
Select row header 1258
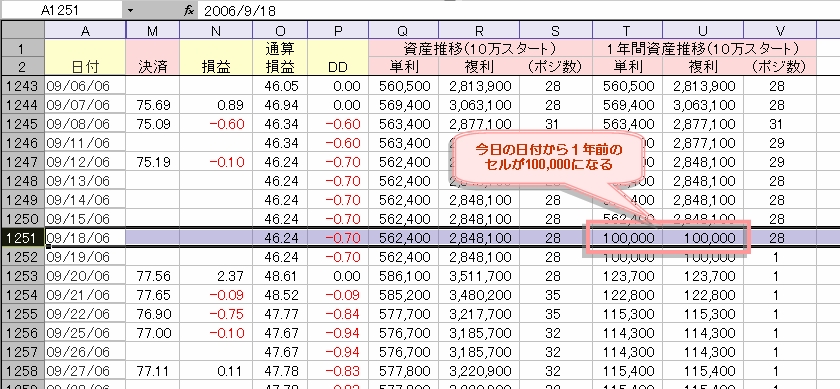coord(22,371)
